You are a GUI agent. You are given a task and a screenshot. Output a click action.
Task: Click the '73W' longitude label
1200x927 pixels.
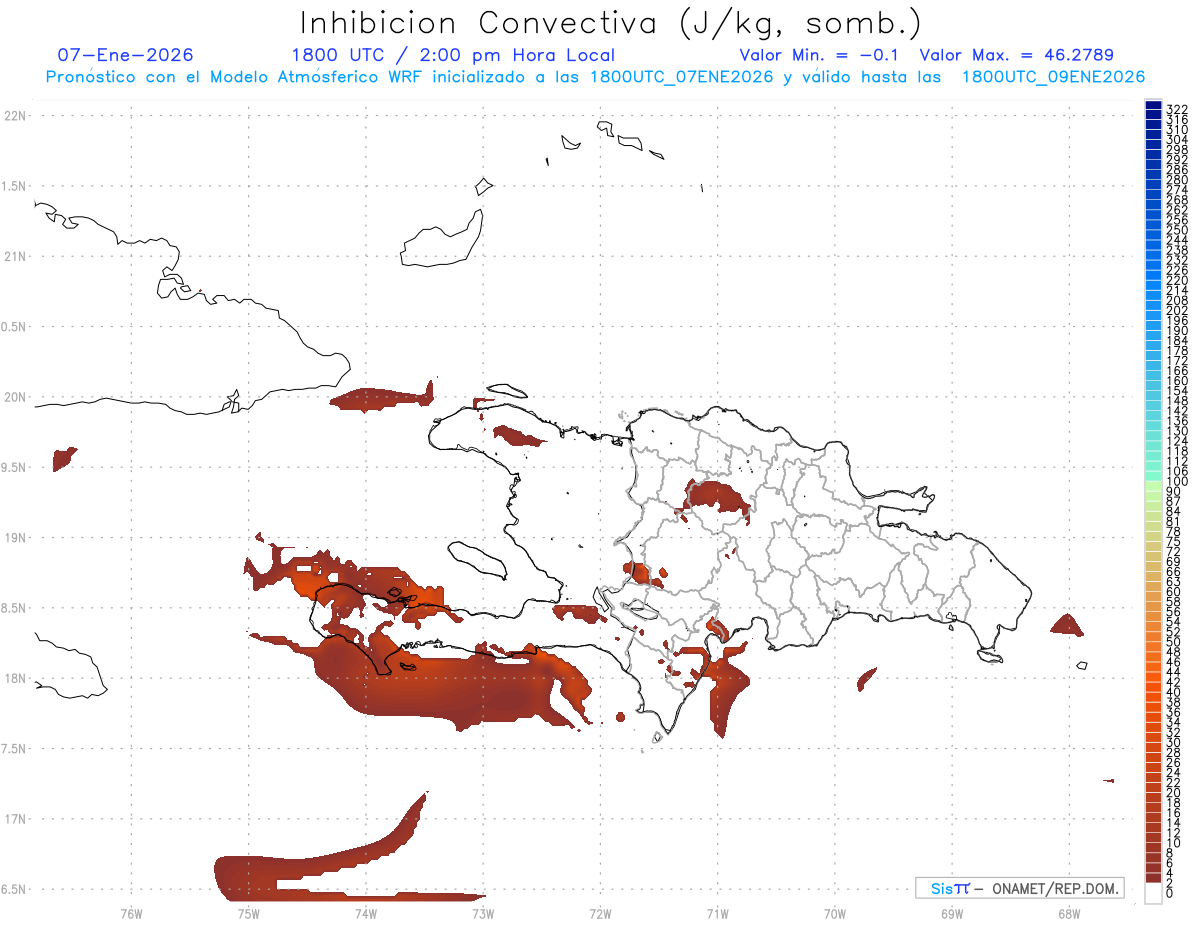(483, 912)
